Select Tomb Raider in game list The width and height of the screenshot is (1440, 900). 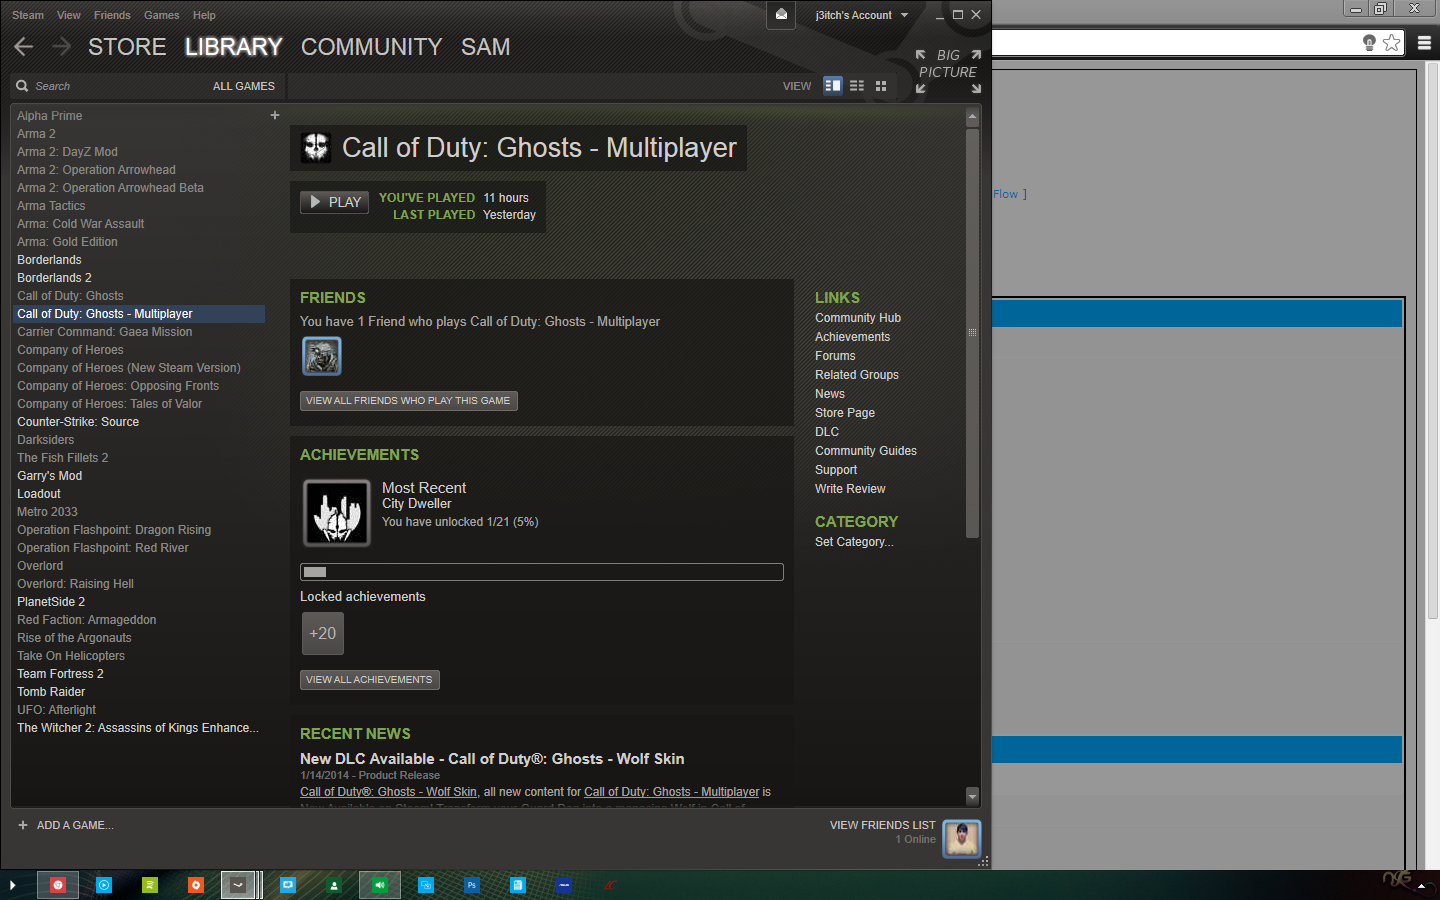[138, 692]
